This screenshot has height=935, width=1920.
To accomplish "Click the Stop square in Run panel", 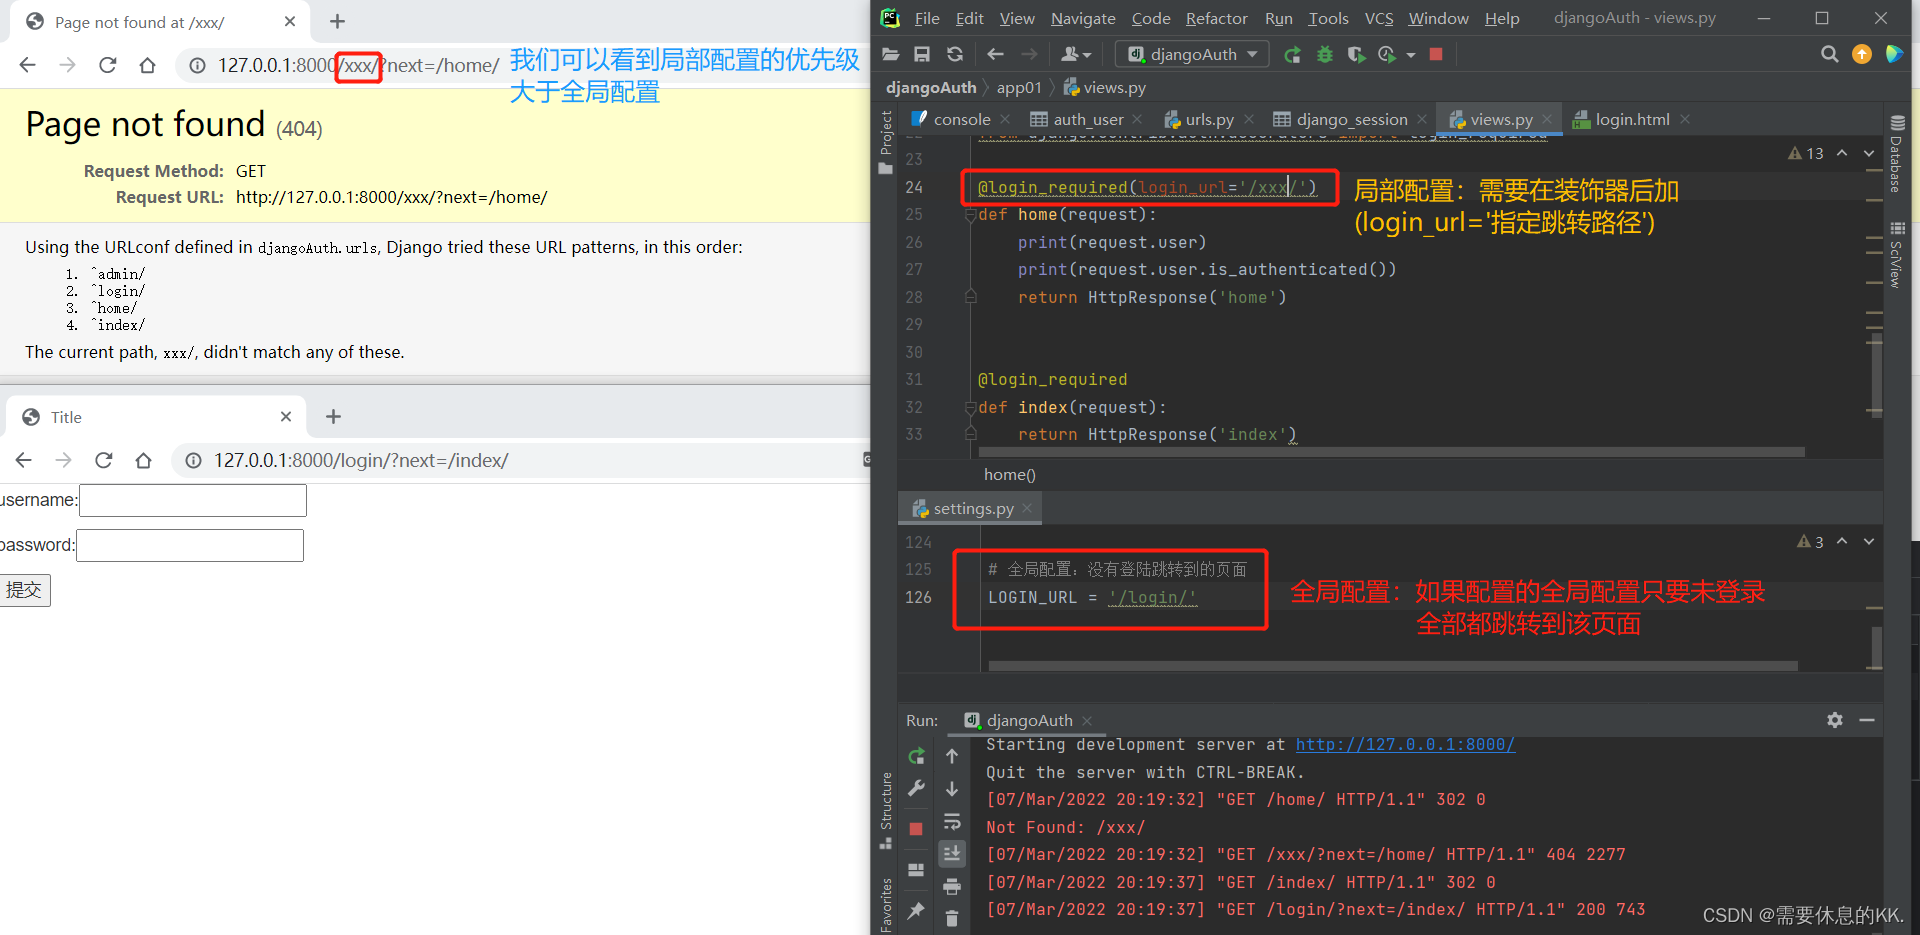I will coord(916,829).
